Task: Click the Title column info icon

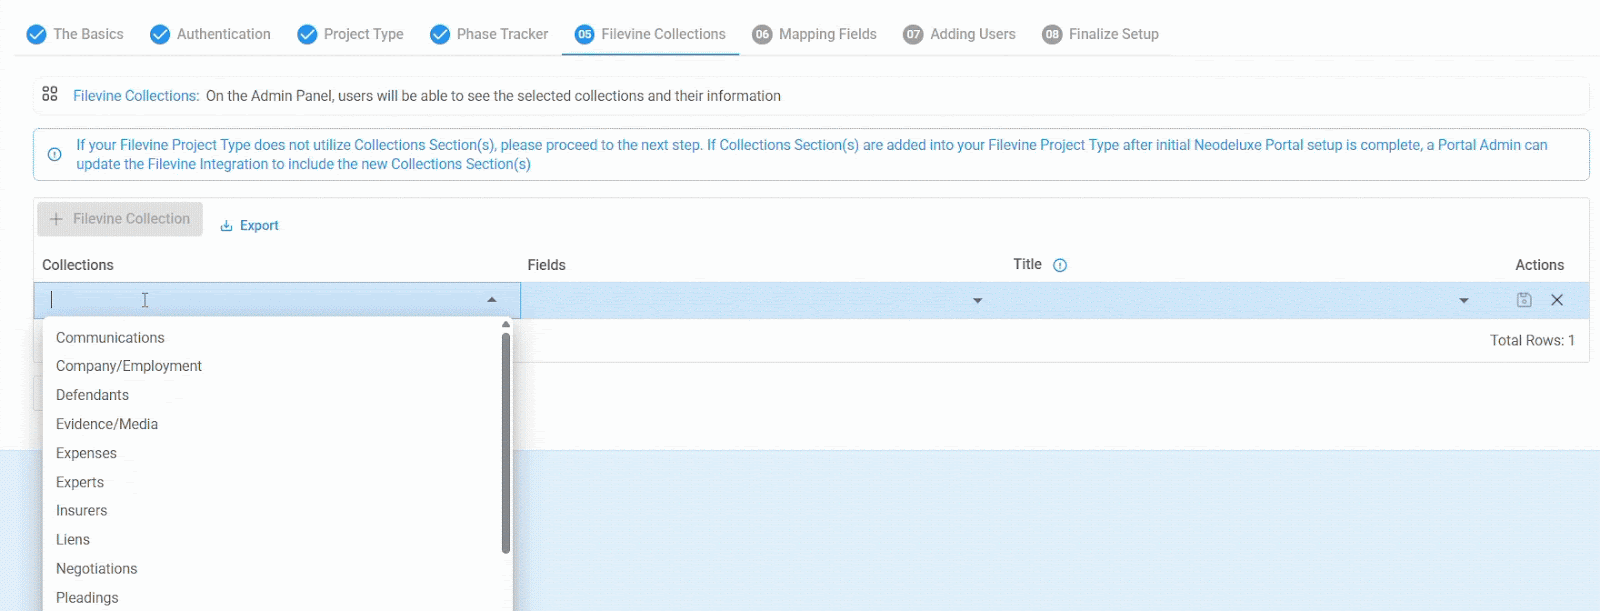Action: (1060, 265)
